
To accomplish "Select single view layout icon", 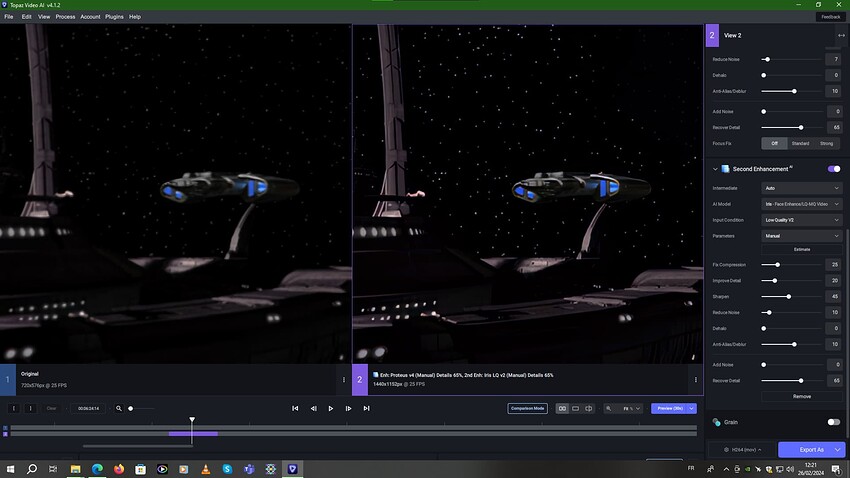I will pos(576,408).
